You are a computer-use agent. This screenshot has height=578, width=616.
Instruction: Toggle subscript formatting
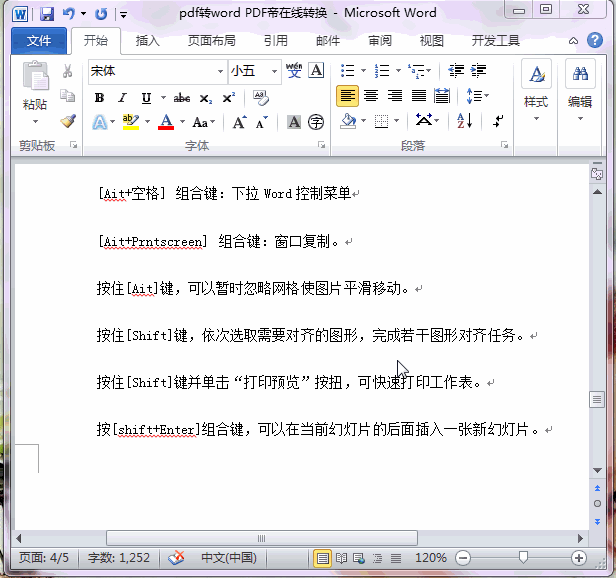[x=205, y=98]
